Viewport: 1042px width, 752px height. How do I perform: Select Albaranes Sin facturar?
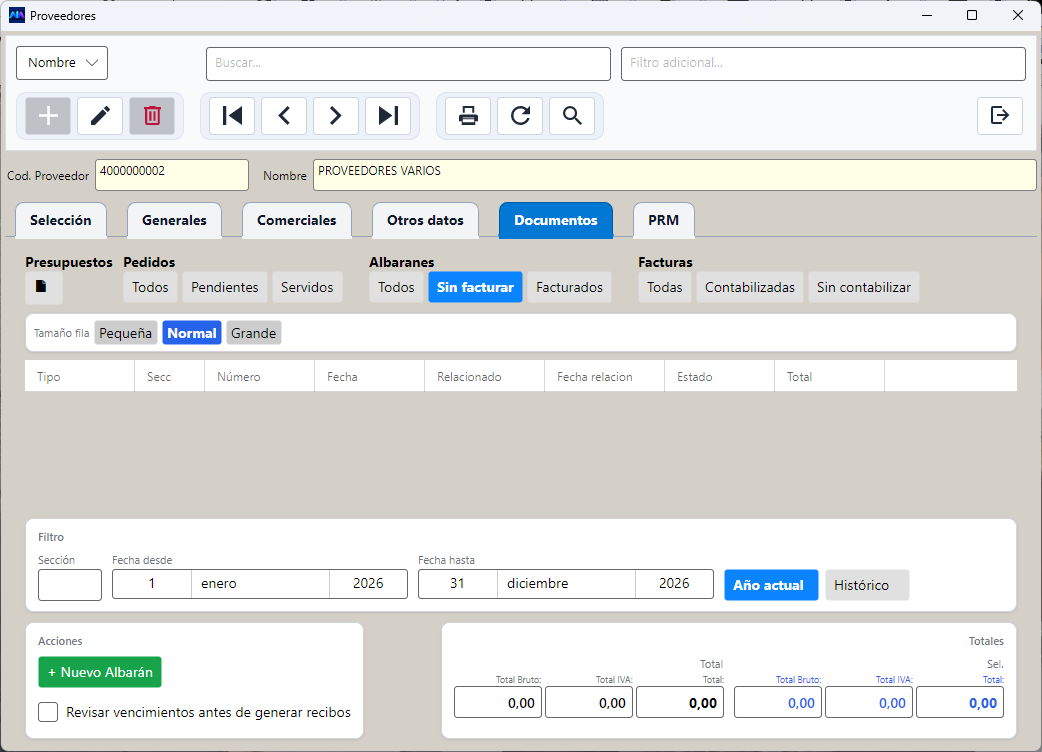(475, 287)
